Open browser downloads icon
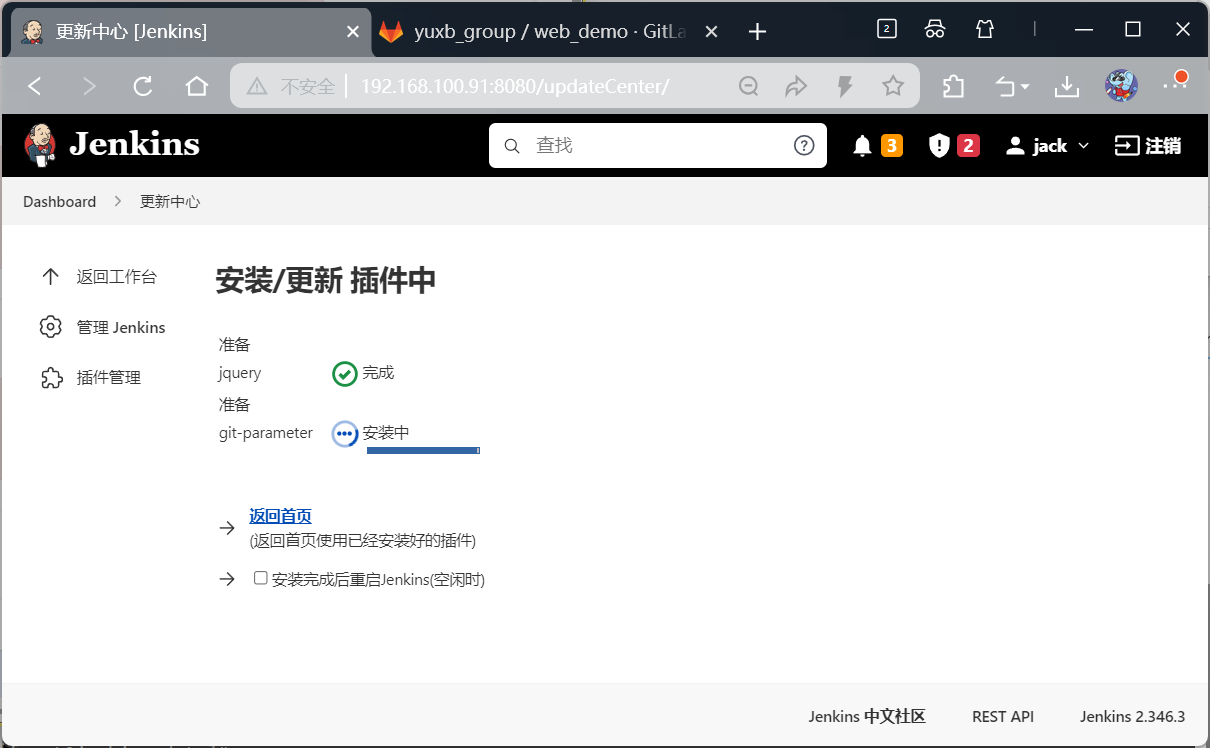This screenshot has width=1210, height=748. [1067, 87]
